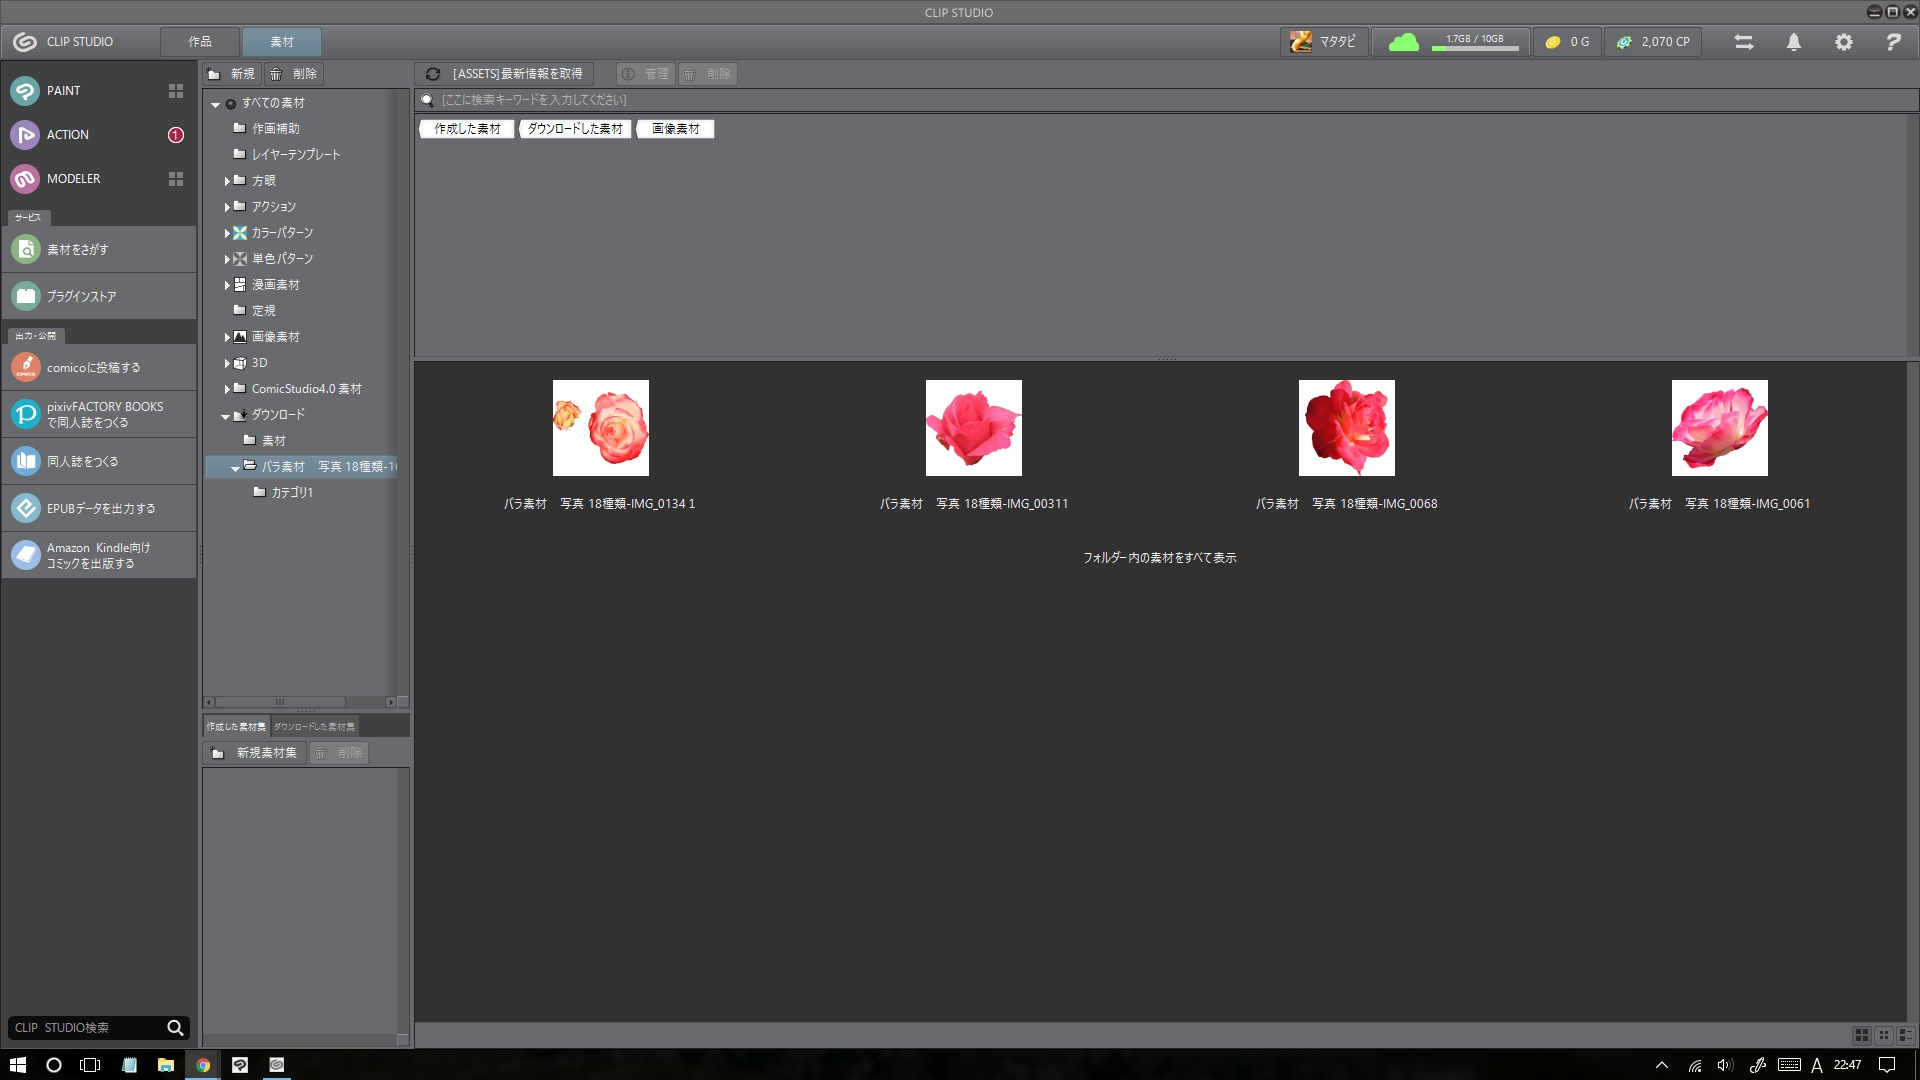
Task: Toggle the ダウンロードした素材 filter tag
Action: click(574, 129)
